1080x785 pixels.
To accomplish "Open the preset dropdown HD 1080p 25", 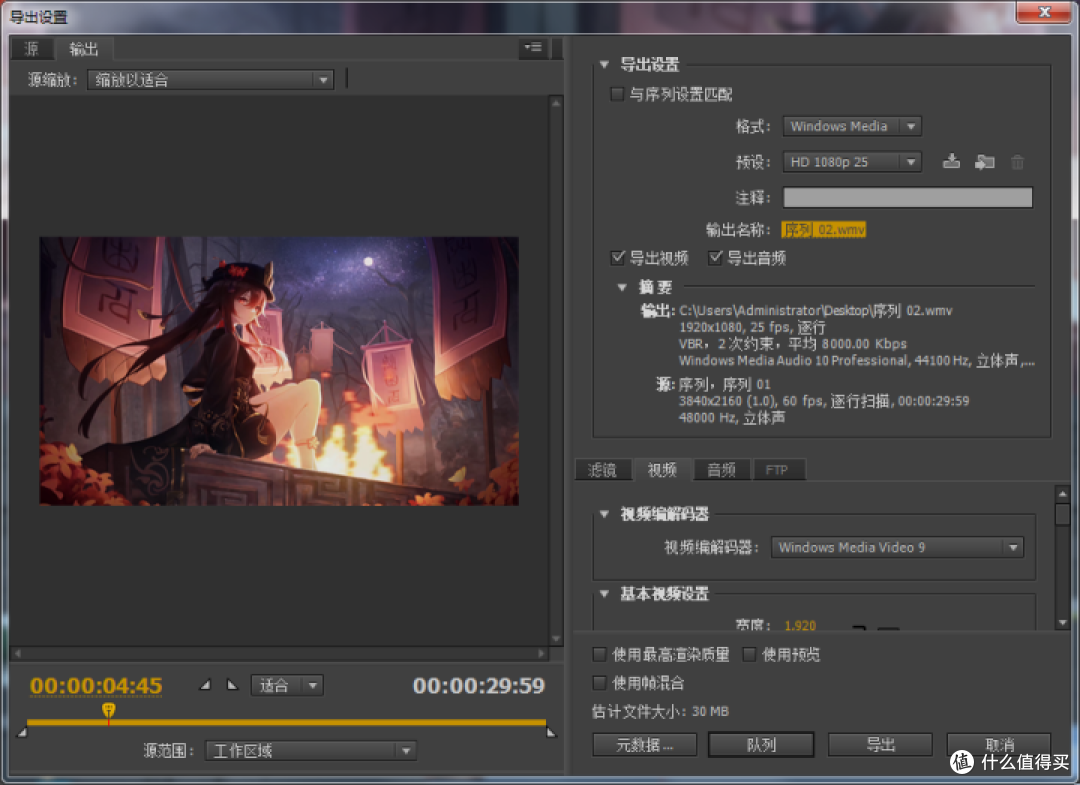I will pyautogui.click(x=852, y=162).
